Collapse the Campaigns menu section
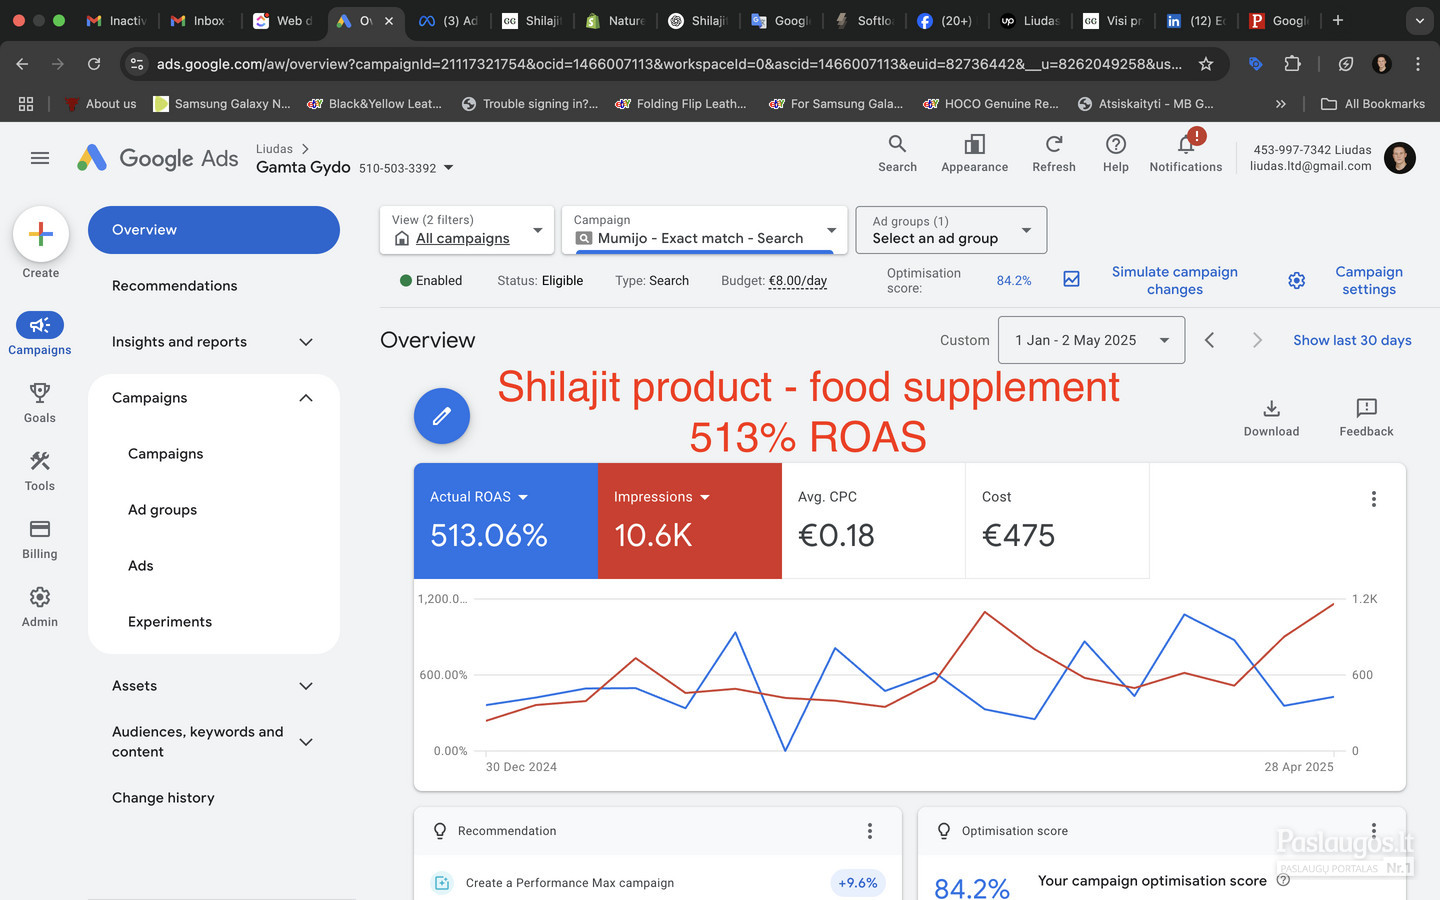1440x900 pixels. click(x=306, y=398)
